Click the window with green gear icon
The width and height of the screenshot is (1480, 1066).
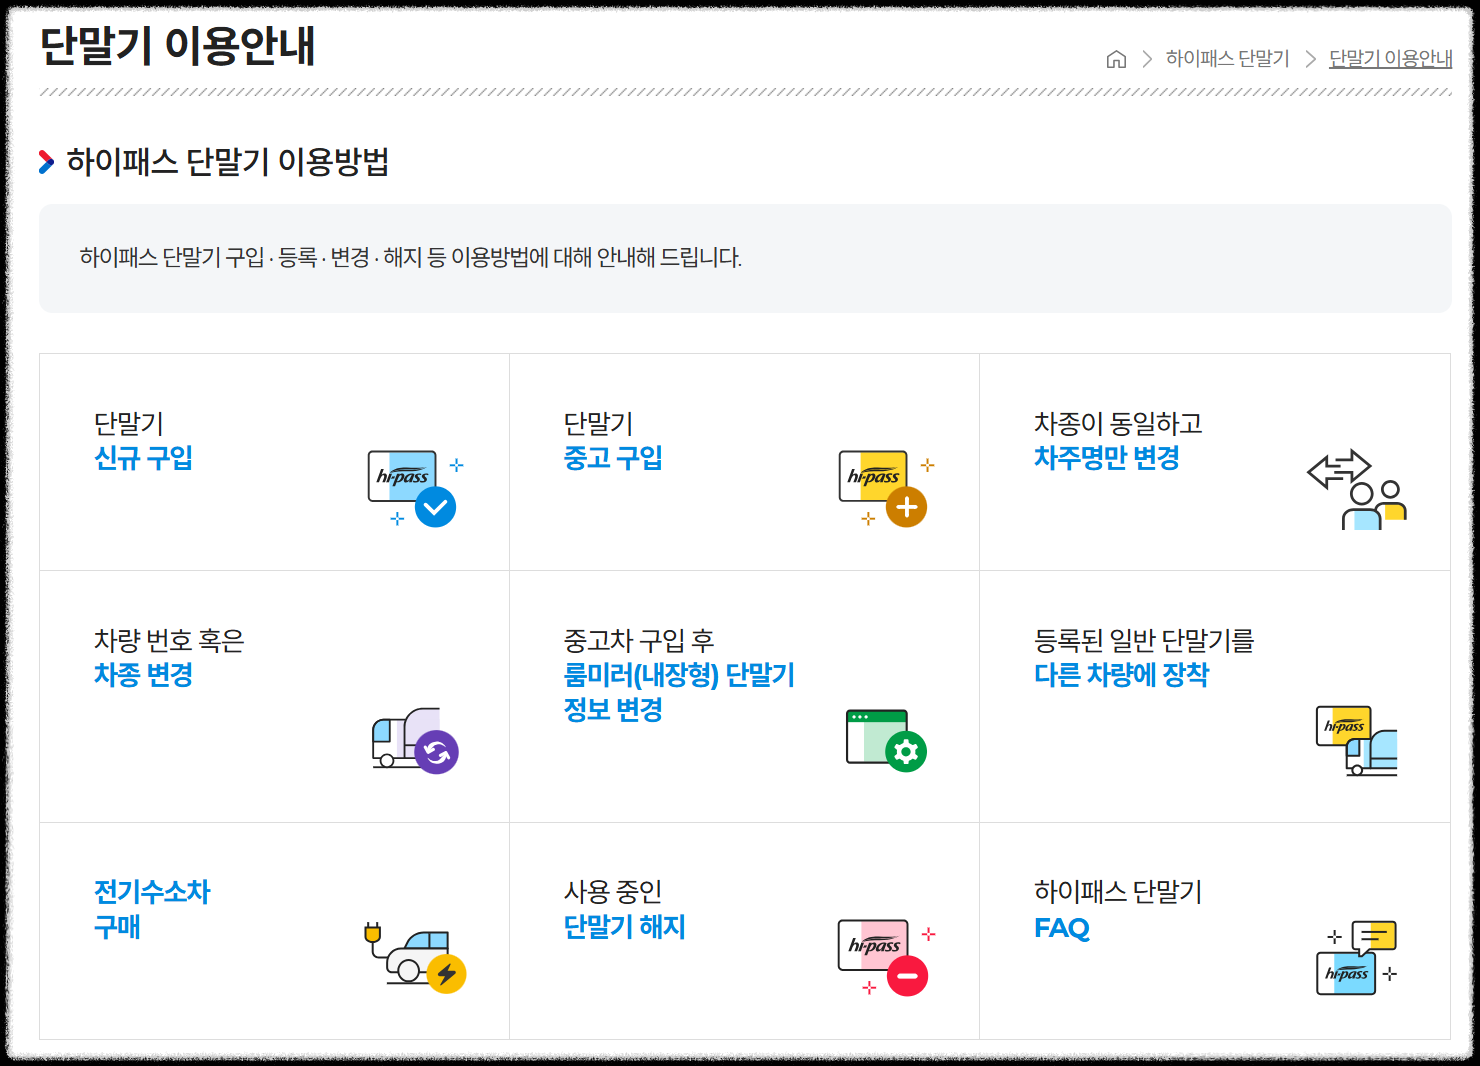[x=886, y=741]
